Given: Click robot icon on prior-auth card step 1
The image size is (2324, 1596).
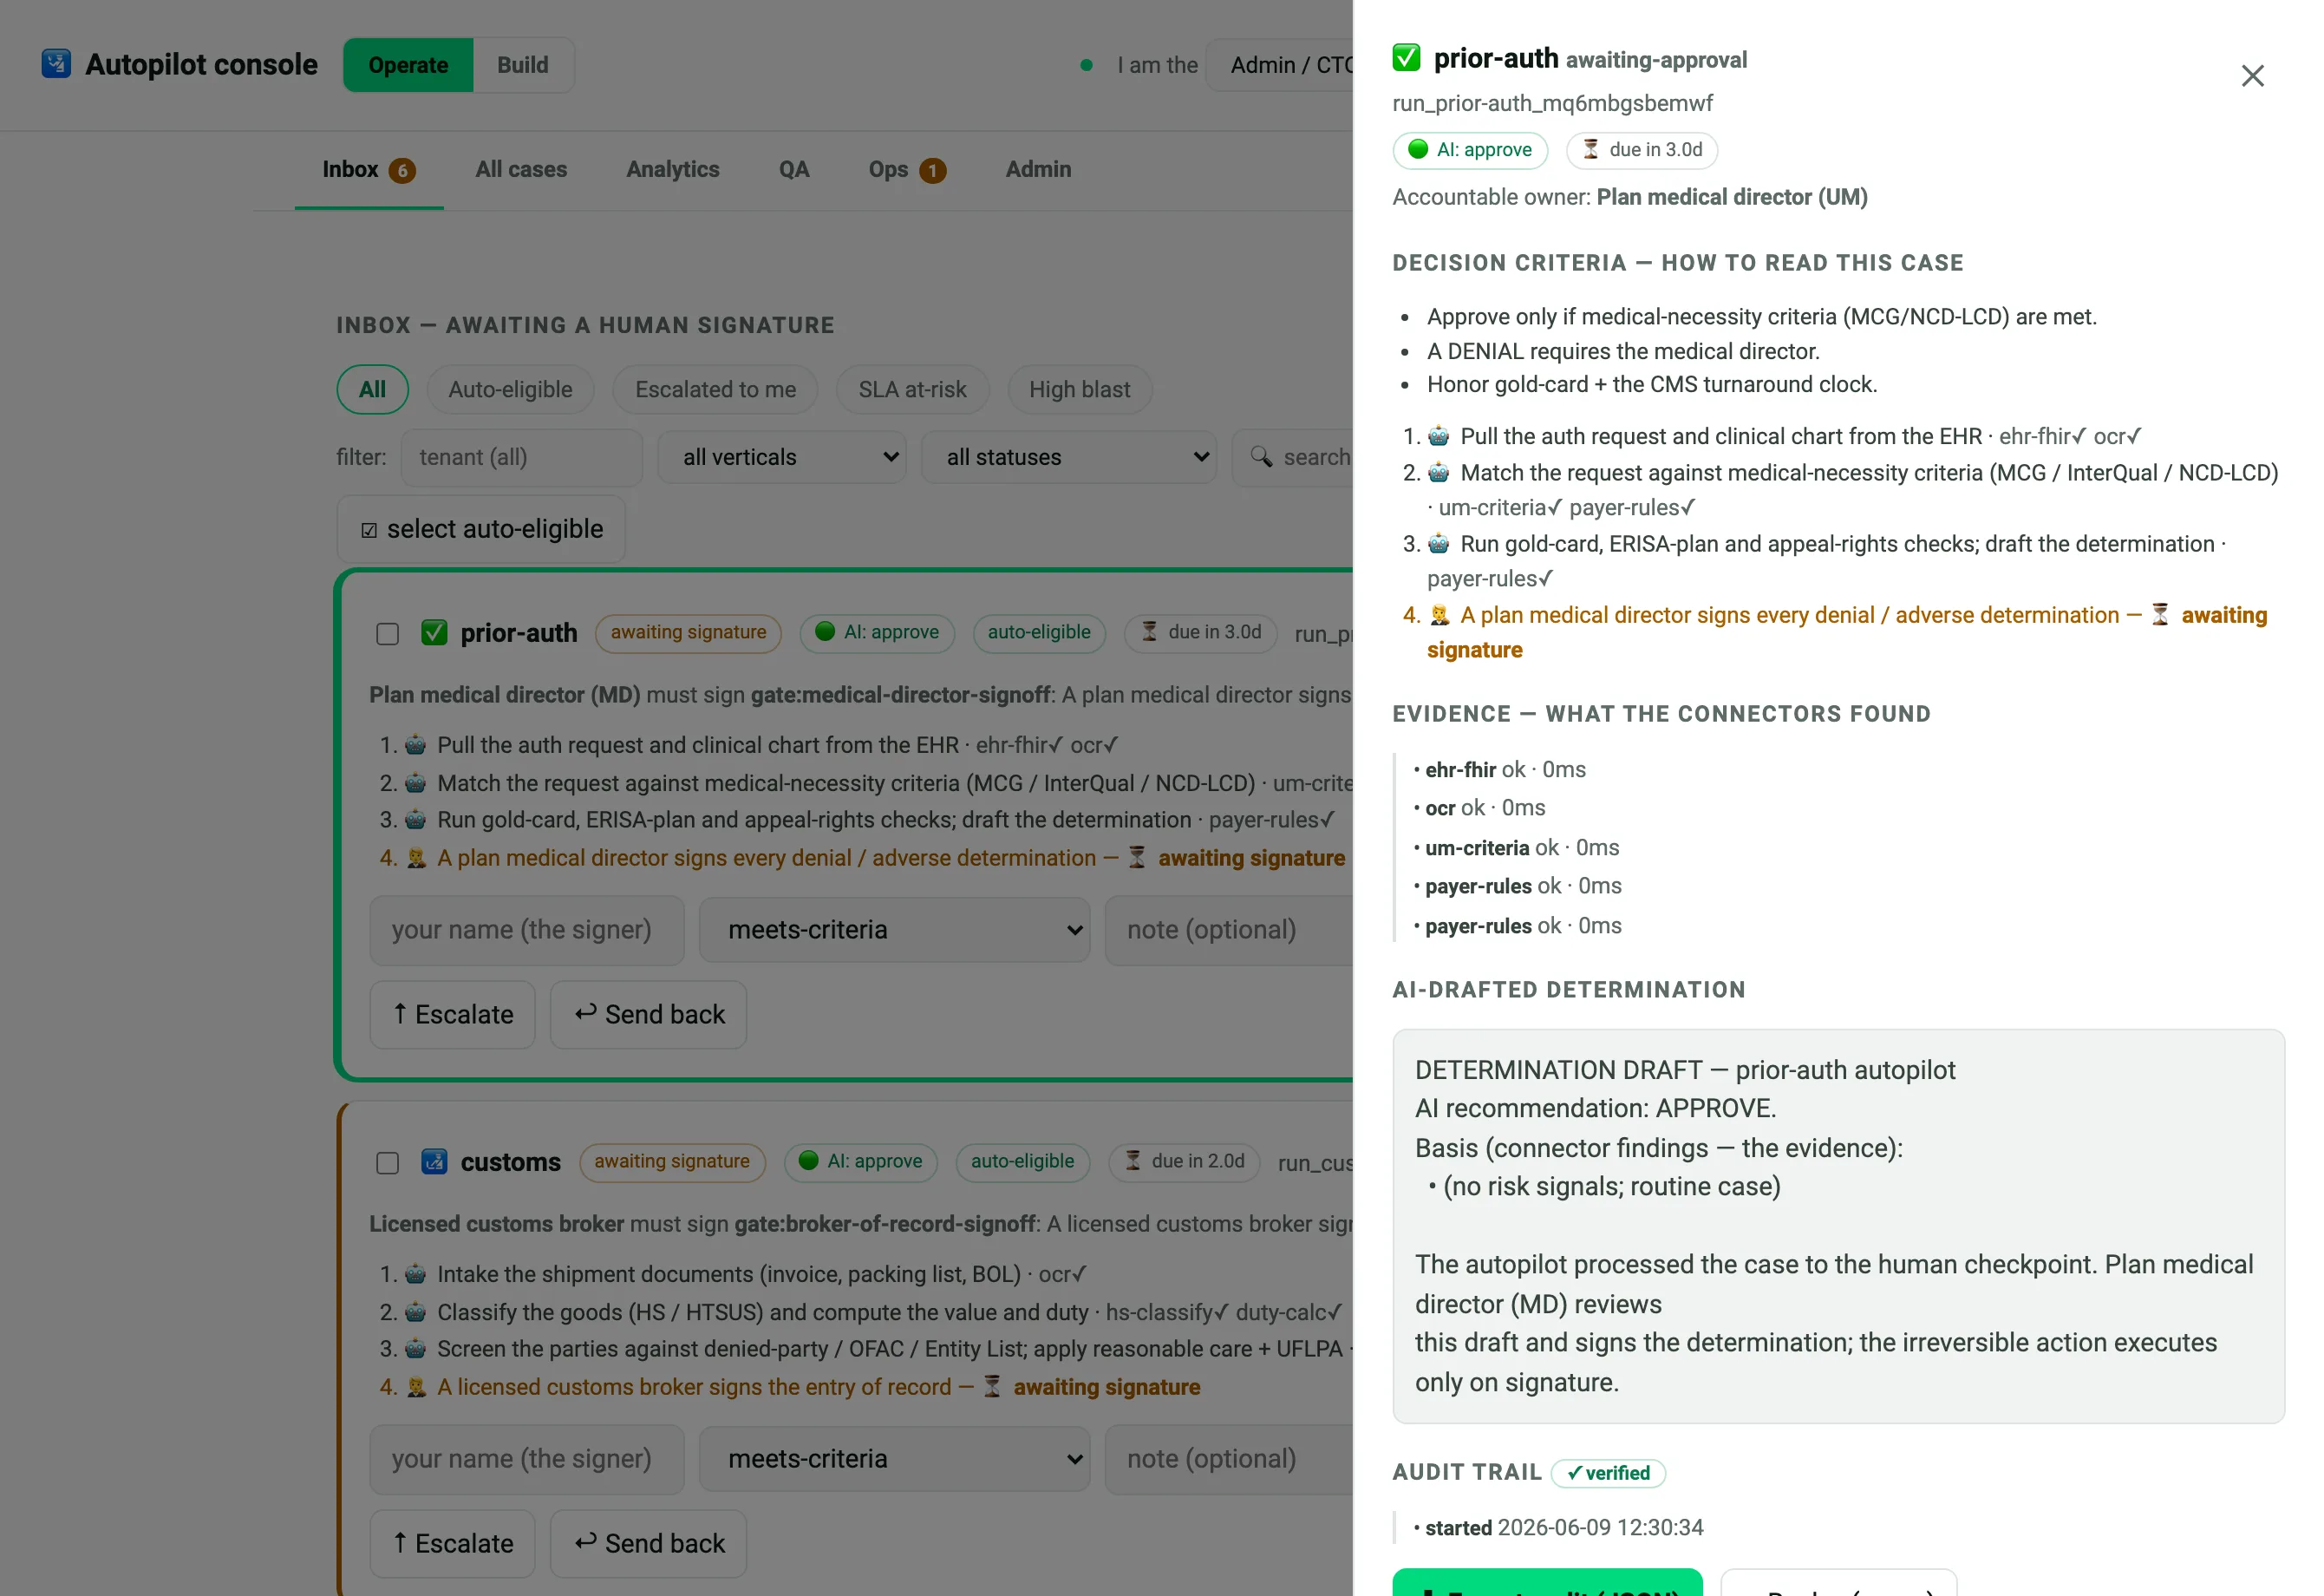Looking at the screenshot, I should point(415,746).
